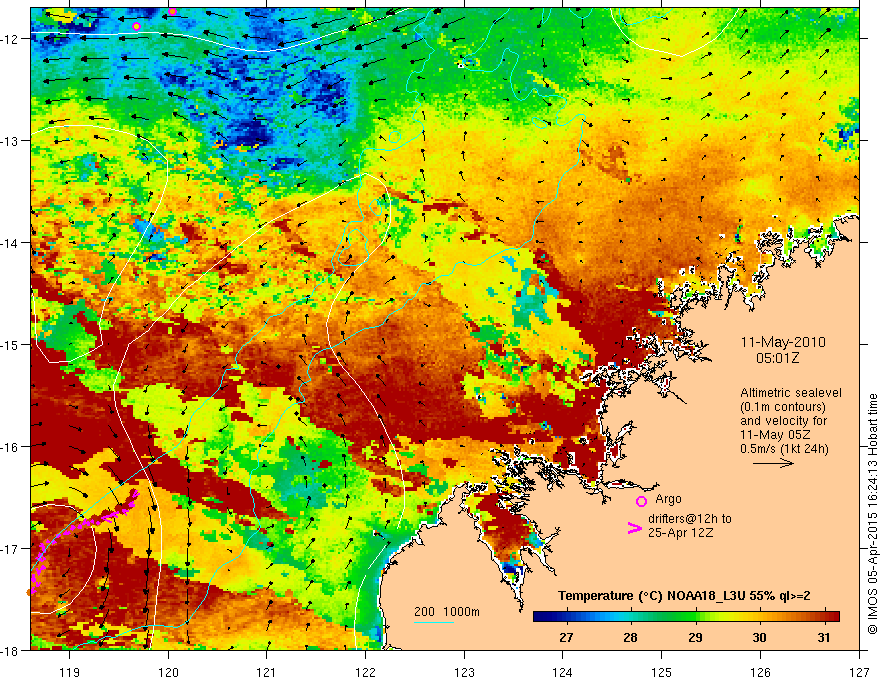Click the longitude axis label '121'
The width and height of the screenshot is (880, 680).
pyautogui.click(x=267, y=672)
